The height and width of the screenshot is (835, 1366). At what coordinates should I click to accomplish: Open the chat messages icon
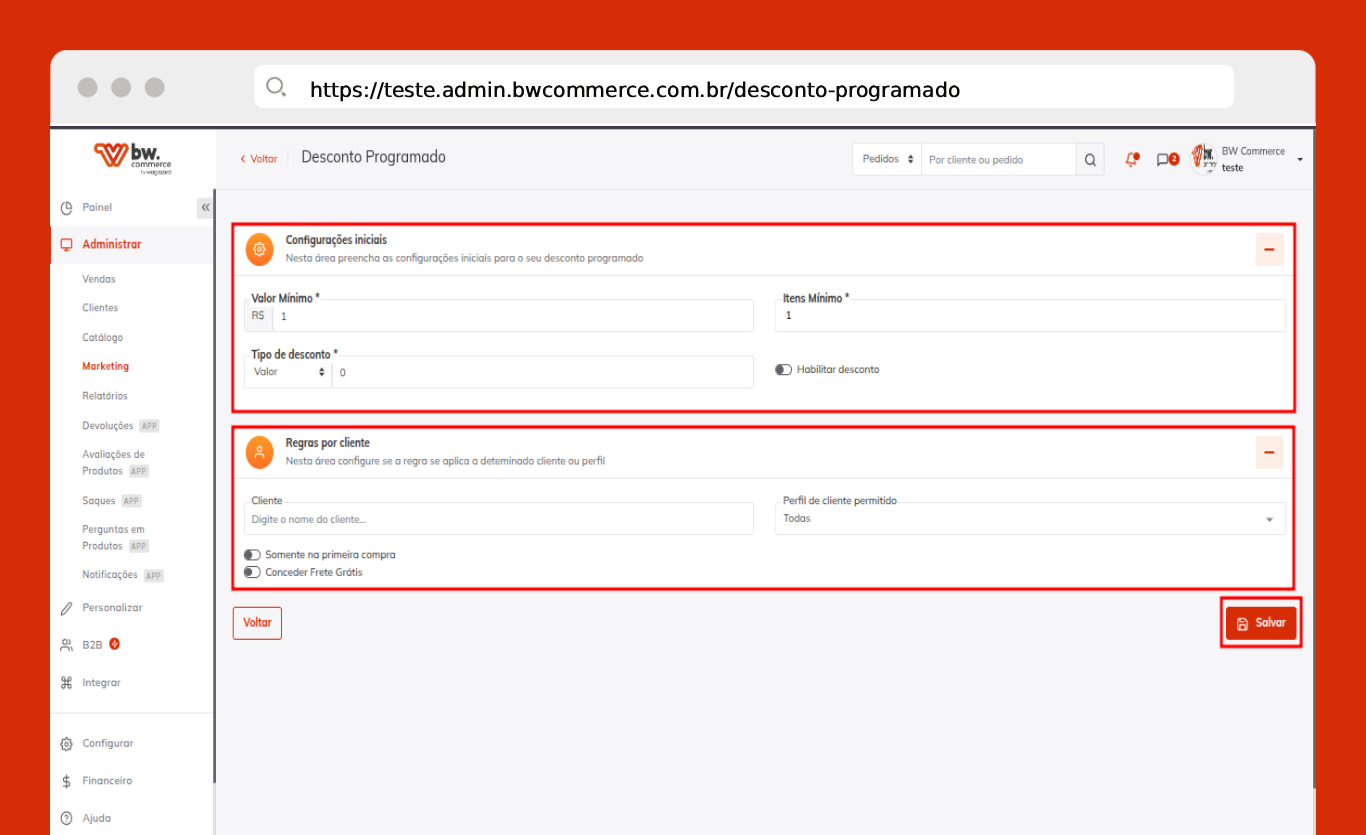pyautogui.click(x=1164, y=160)
